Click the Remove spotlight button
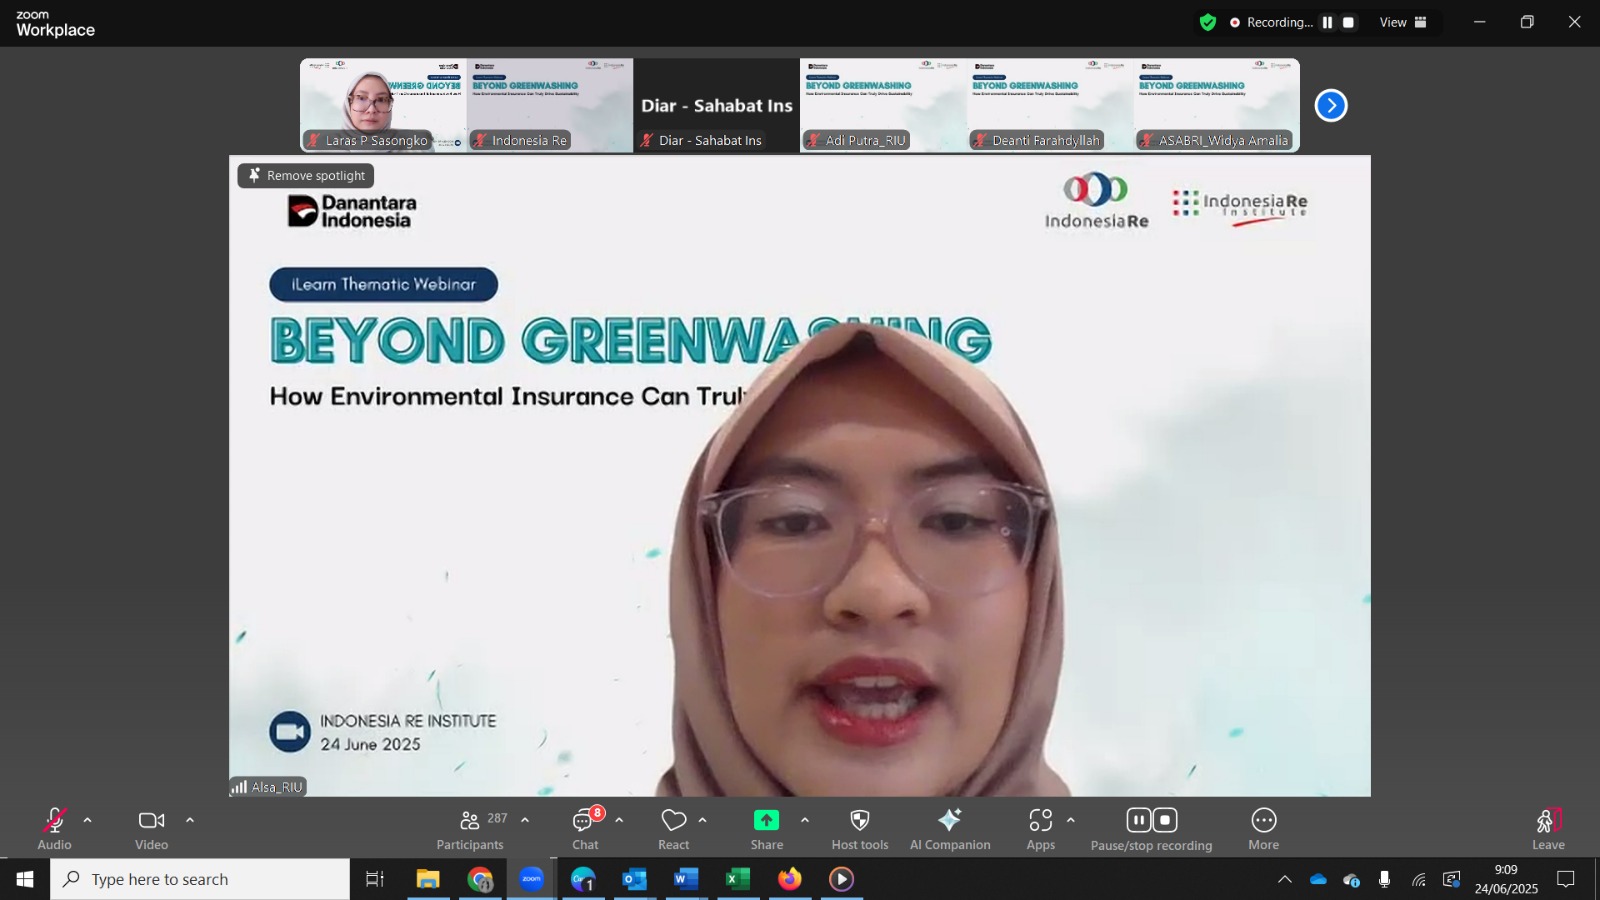The width and height of the screenshot is (1600, 900). (x=306, y=175)
